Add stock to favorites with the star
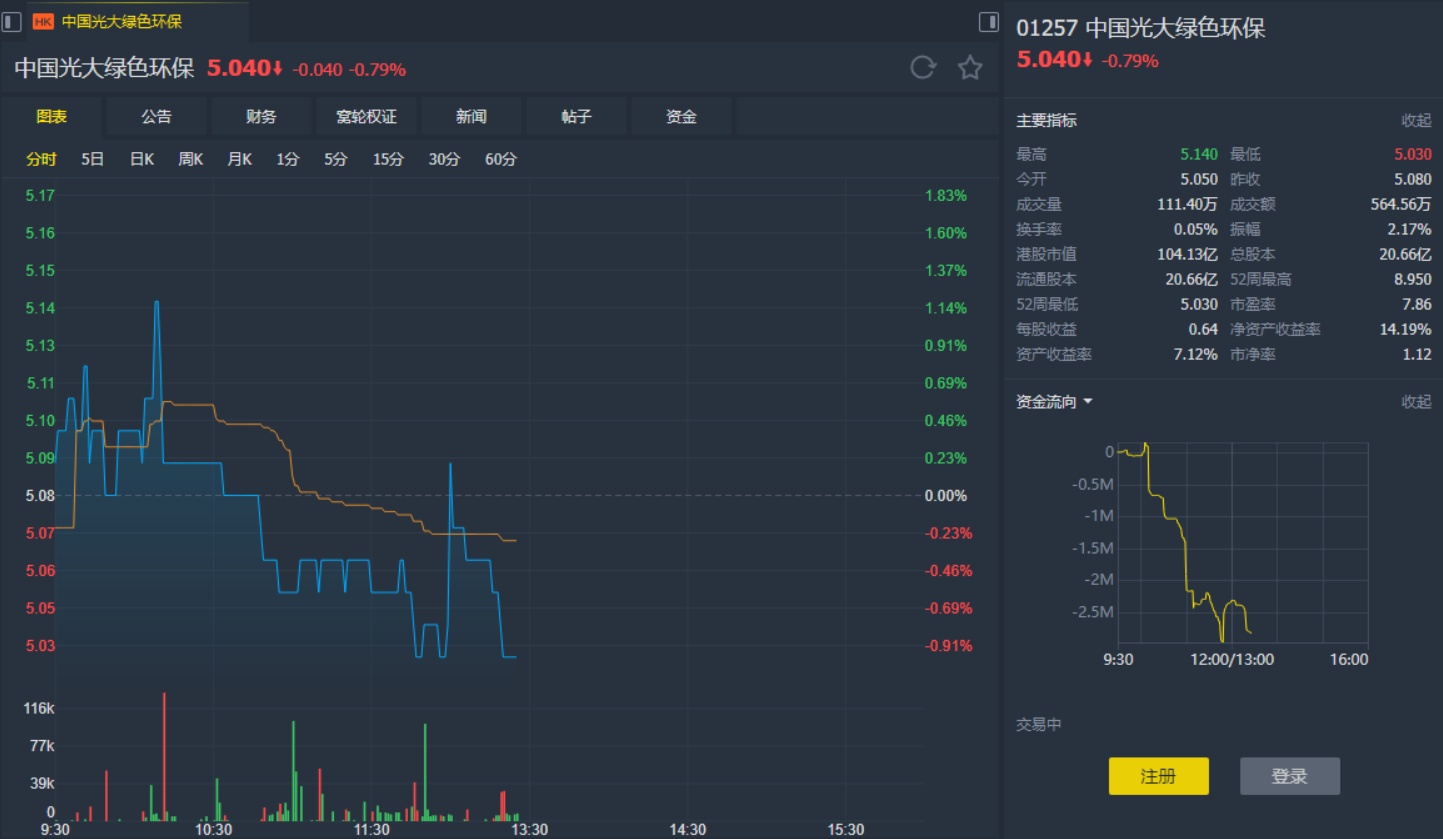 (x=970, y=68)
